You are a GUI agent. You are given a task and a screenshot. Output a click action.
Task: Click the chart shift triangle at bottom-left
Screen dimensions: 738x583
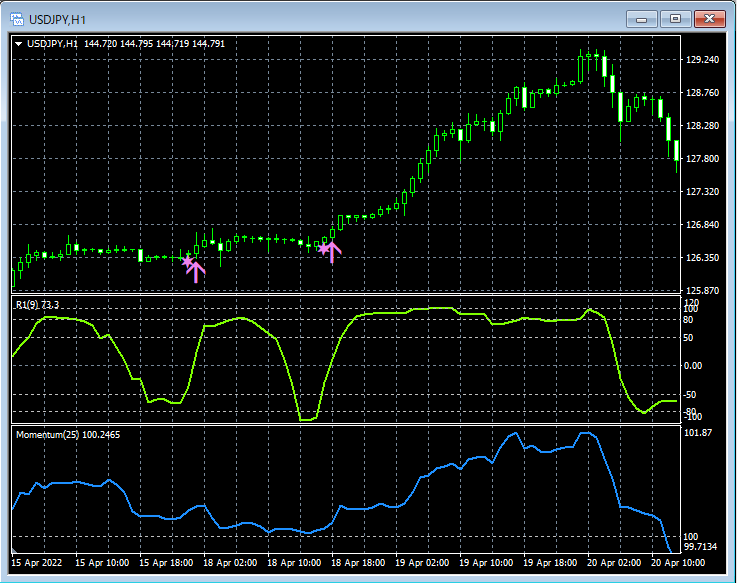[x=15, y=551]
